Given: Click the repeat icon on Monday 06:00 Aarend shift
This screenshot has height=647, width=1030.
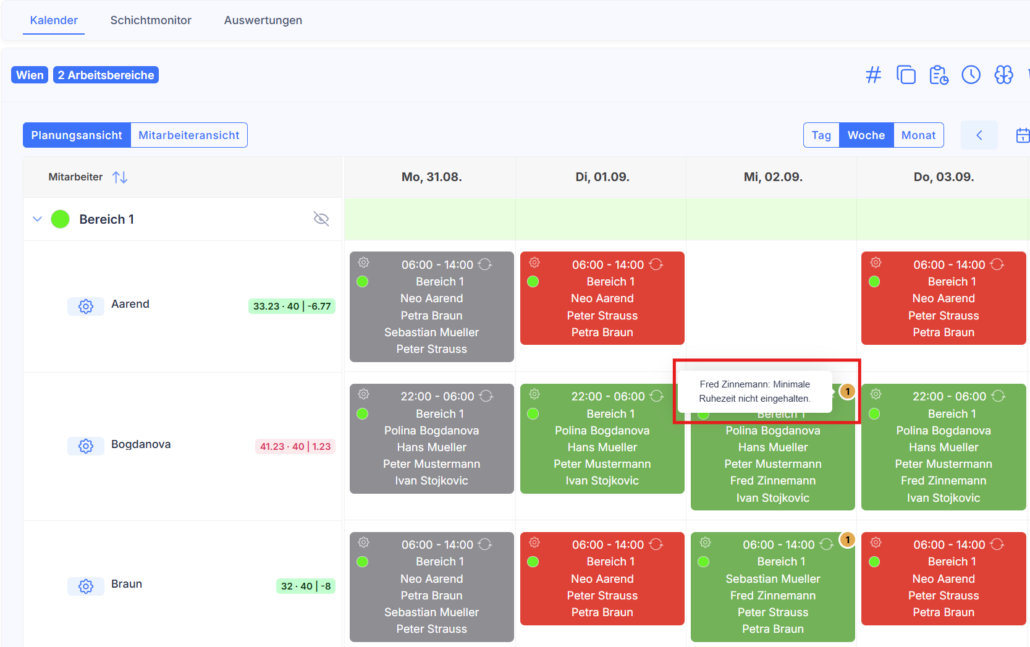Looking at the screenshot, I should pos(485,264).
